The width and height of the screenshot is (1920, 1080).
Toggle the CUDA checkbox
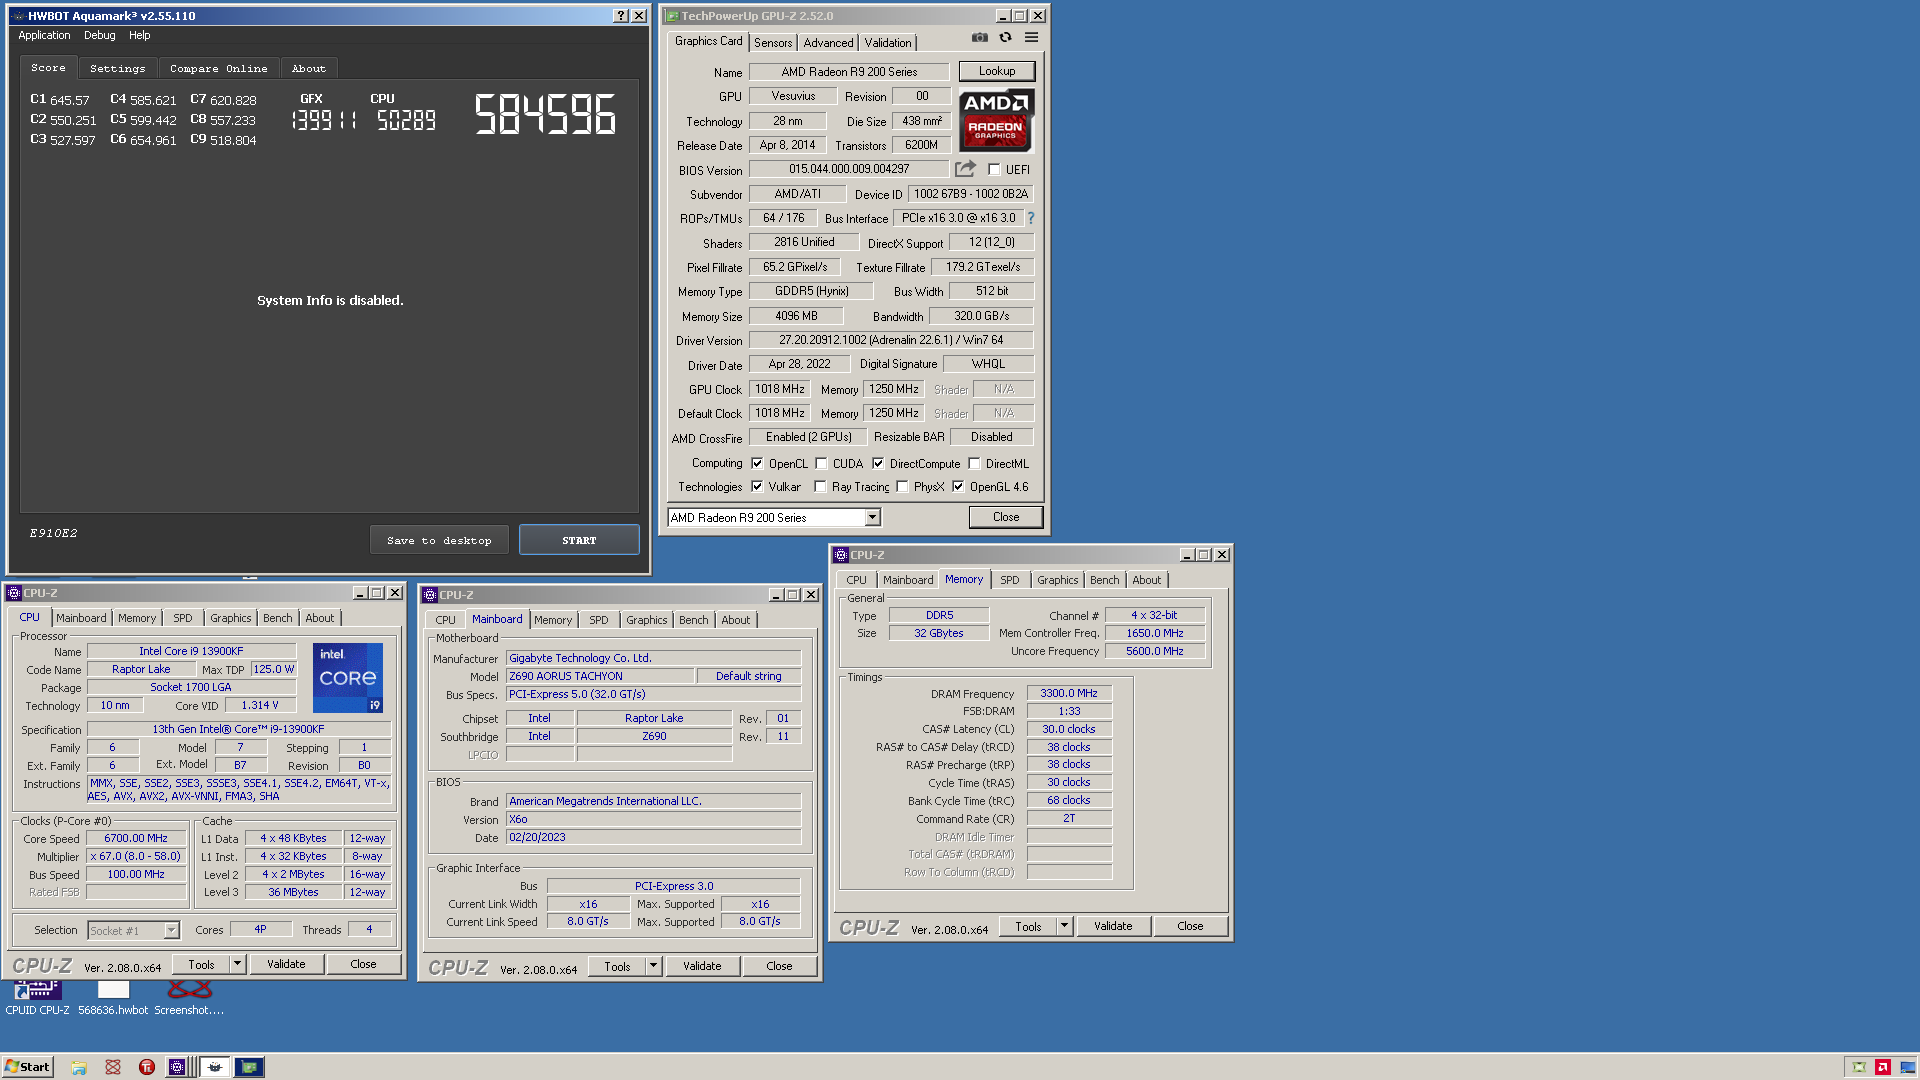[821, 464]
